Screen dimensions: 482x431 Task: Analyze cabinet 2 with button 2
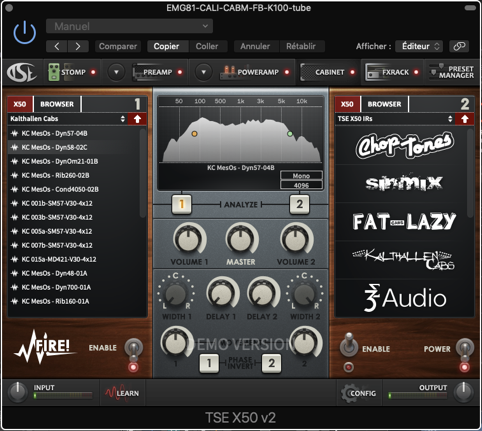(299, 204)
